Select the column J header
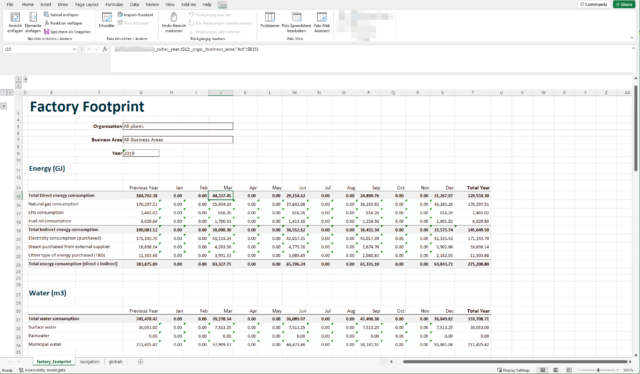The height and width of the screenshot is (374, 640). click(221, 93)
